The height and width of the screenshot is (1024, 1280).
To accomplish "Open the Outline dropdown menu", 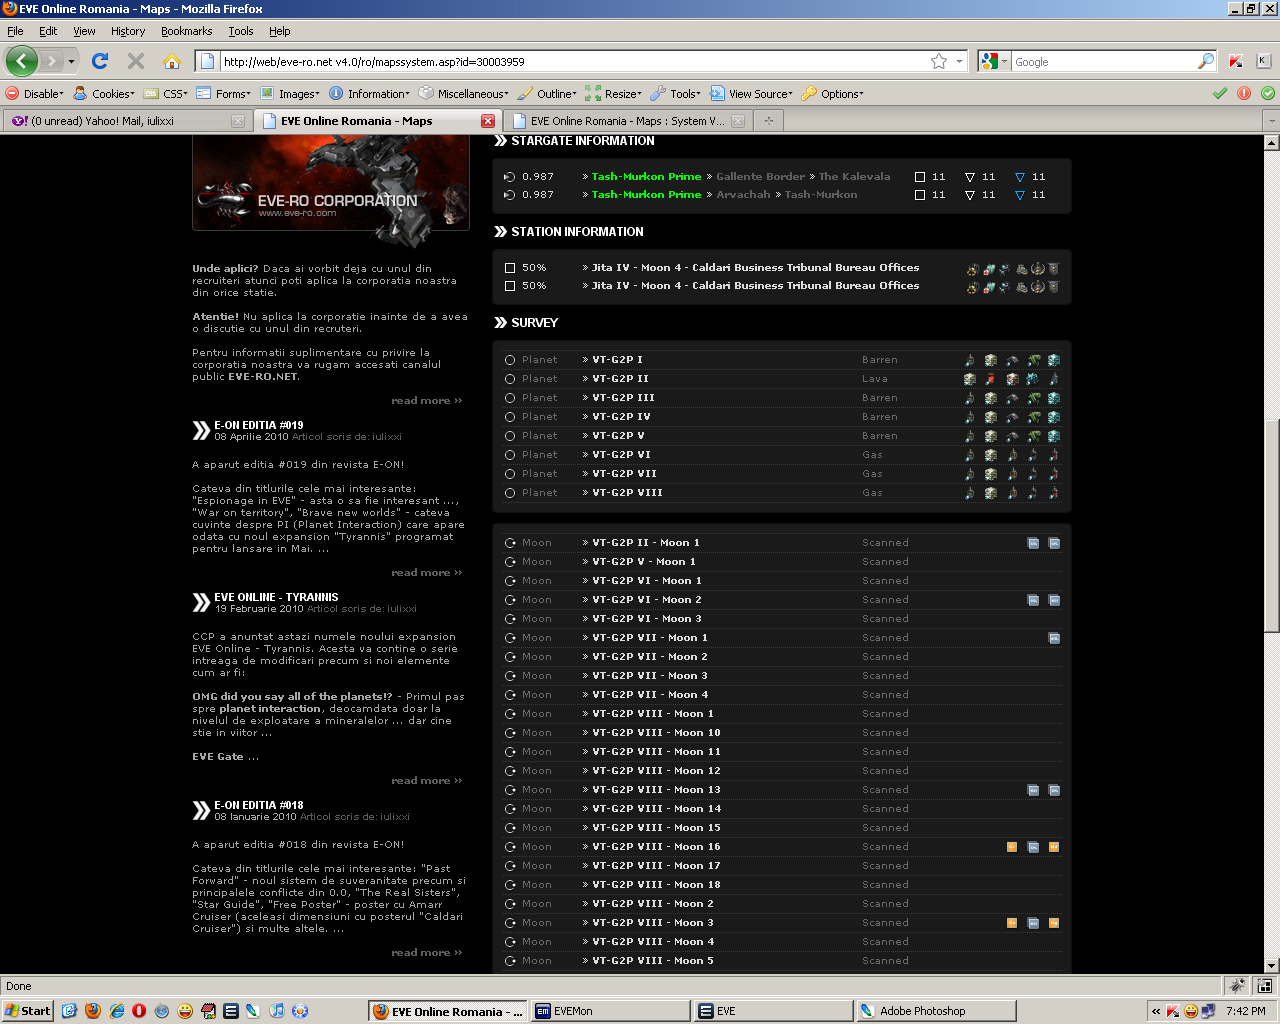I will [x=548, y=93].
